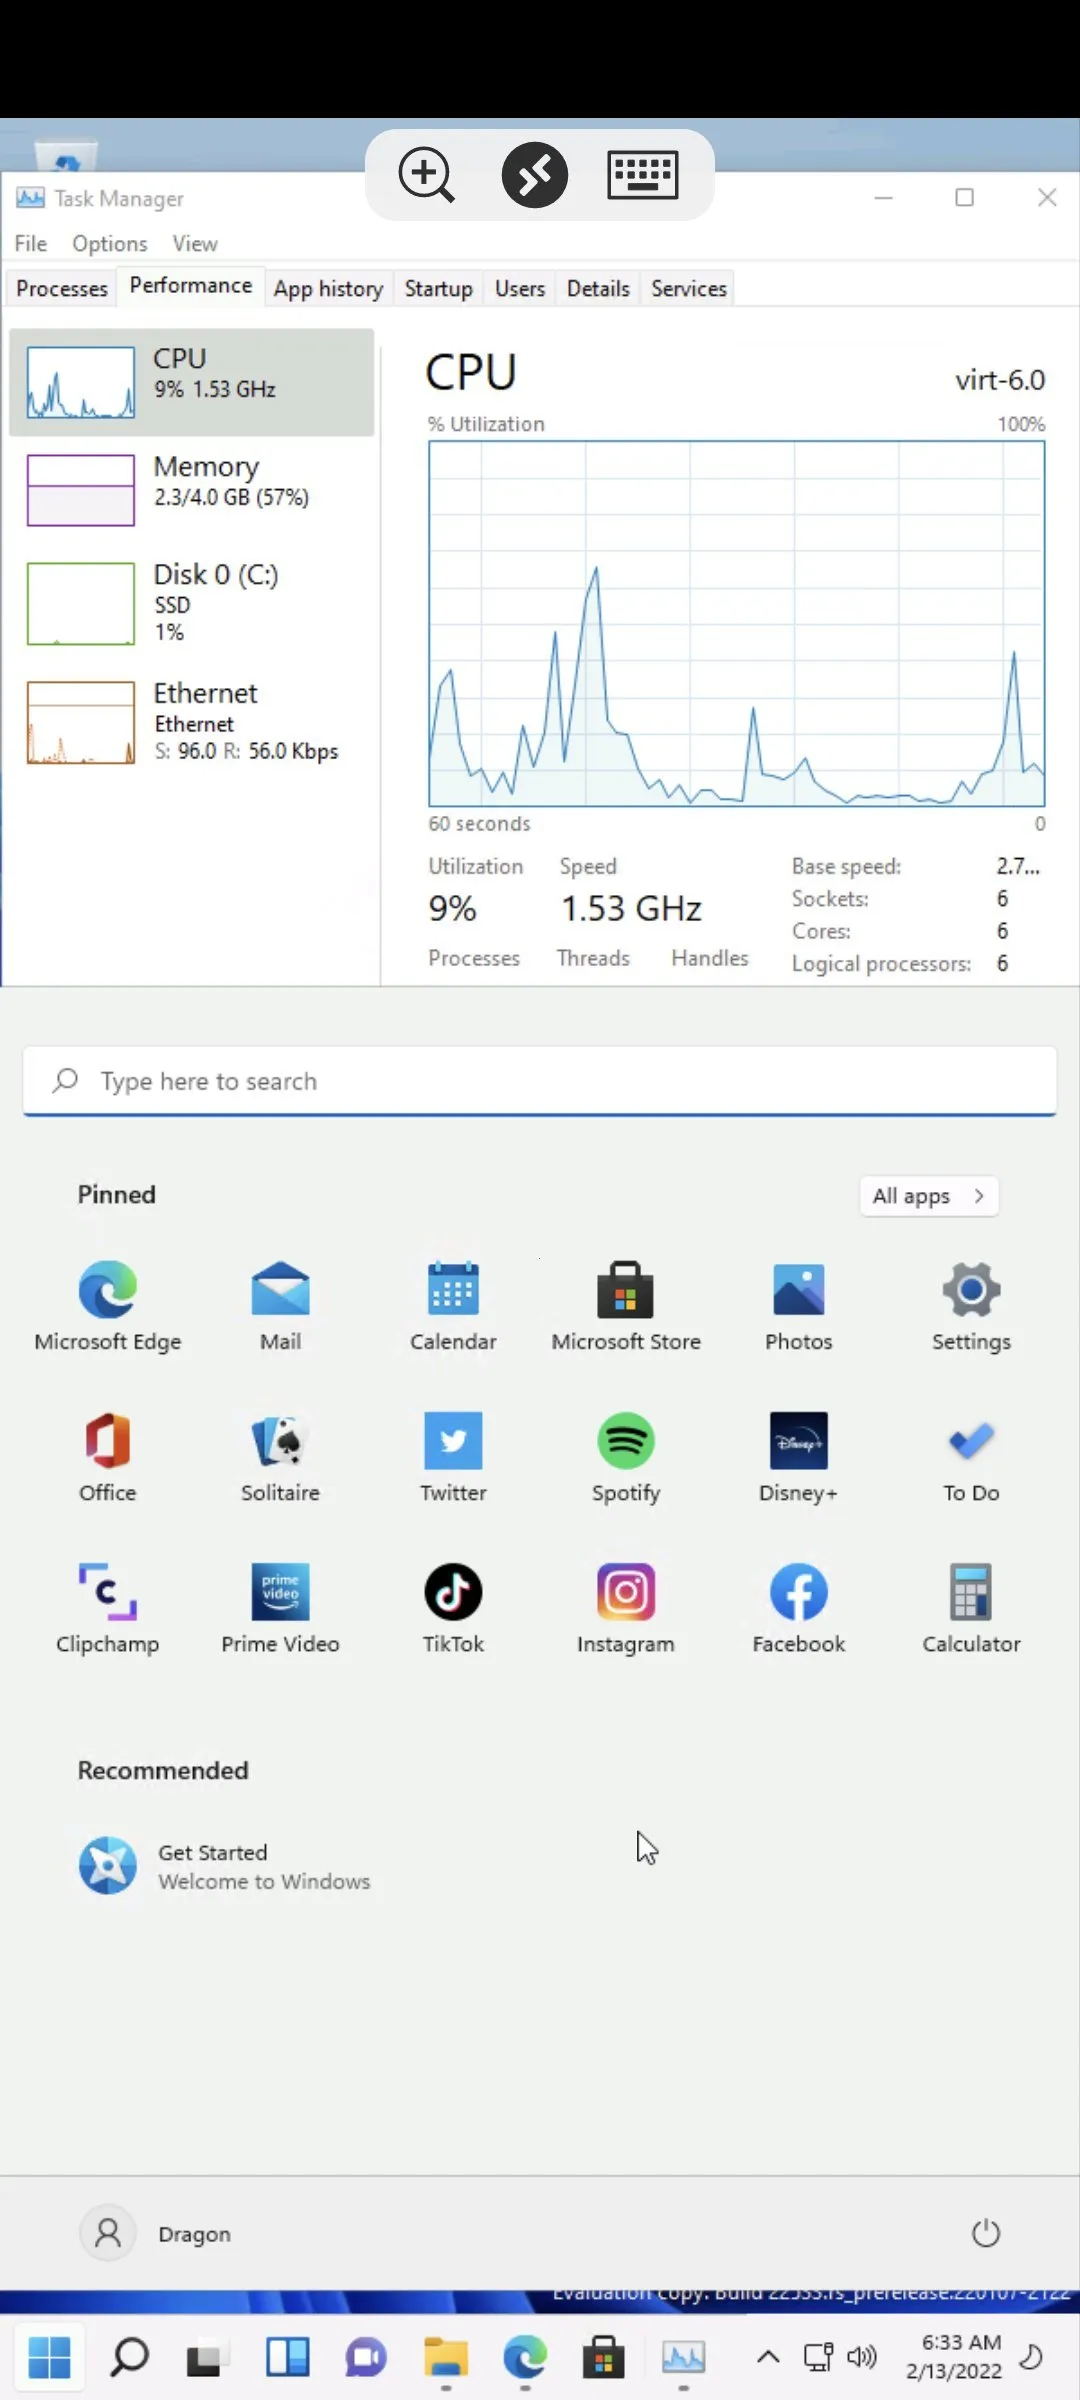Click the Type here to search box
Image resolution: width=1080 pixels, height=2400 pixels.
[540, 1081]
